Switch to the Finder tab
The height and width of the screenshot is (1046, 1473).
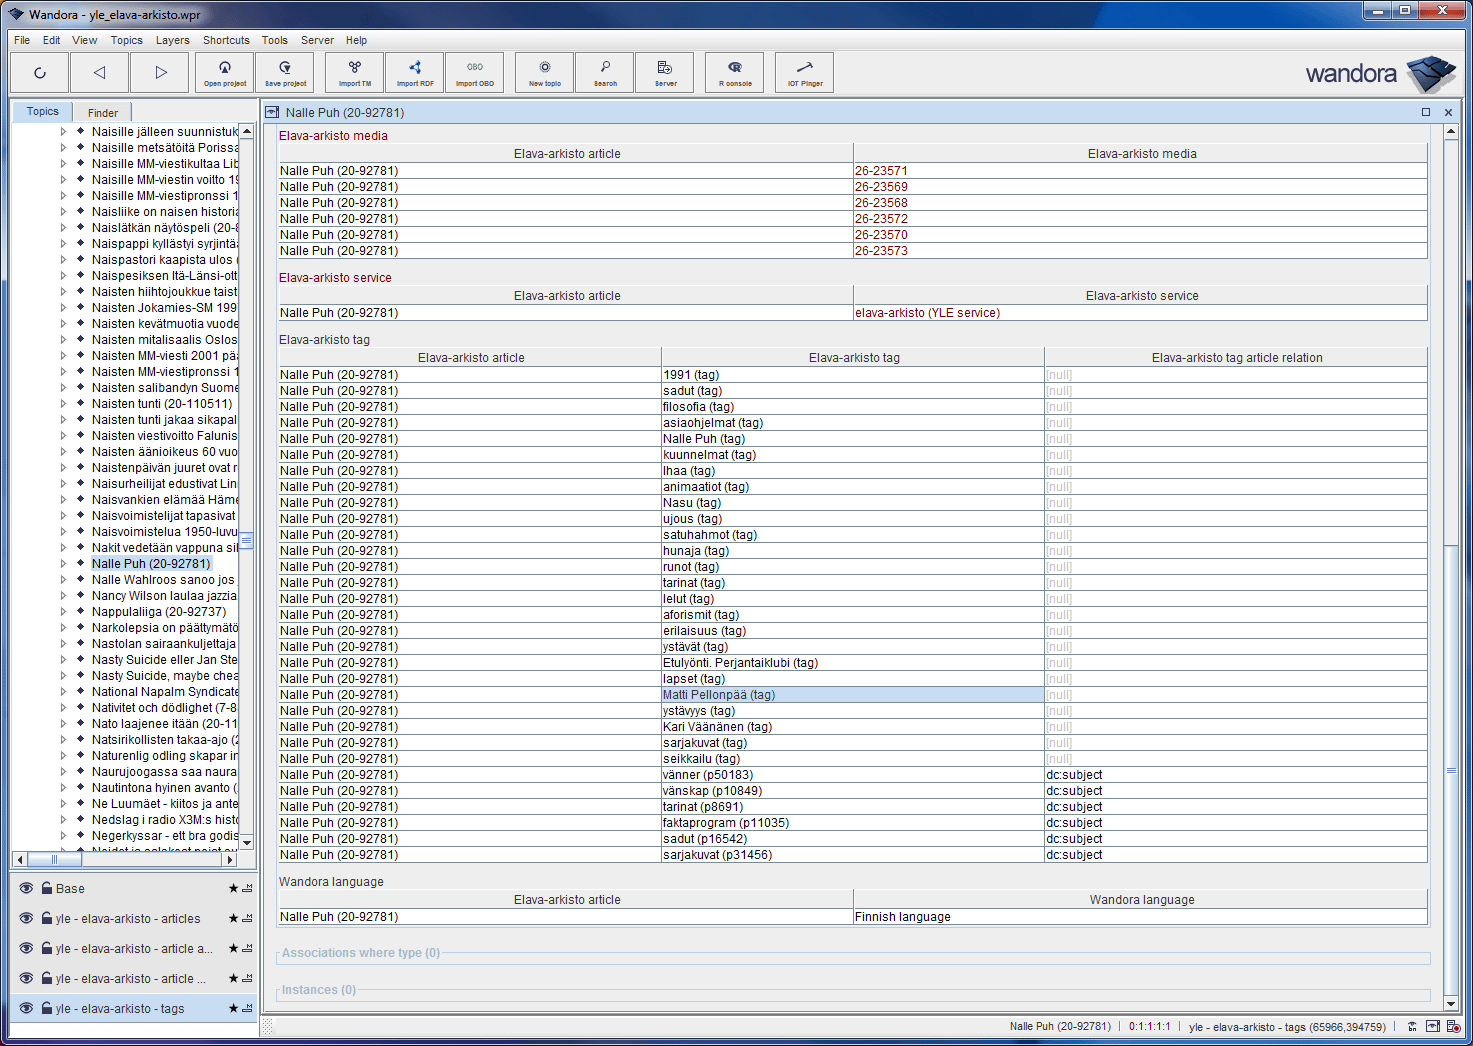coord(102,113)
